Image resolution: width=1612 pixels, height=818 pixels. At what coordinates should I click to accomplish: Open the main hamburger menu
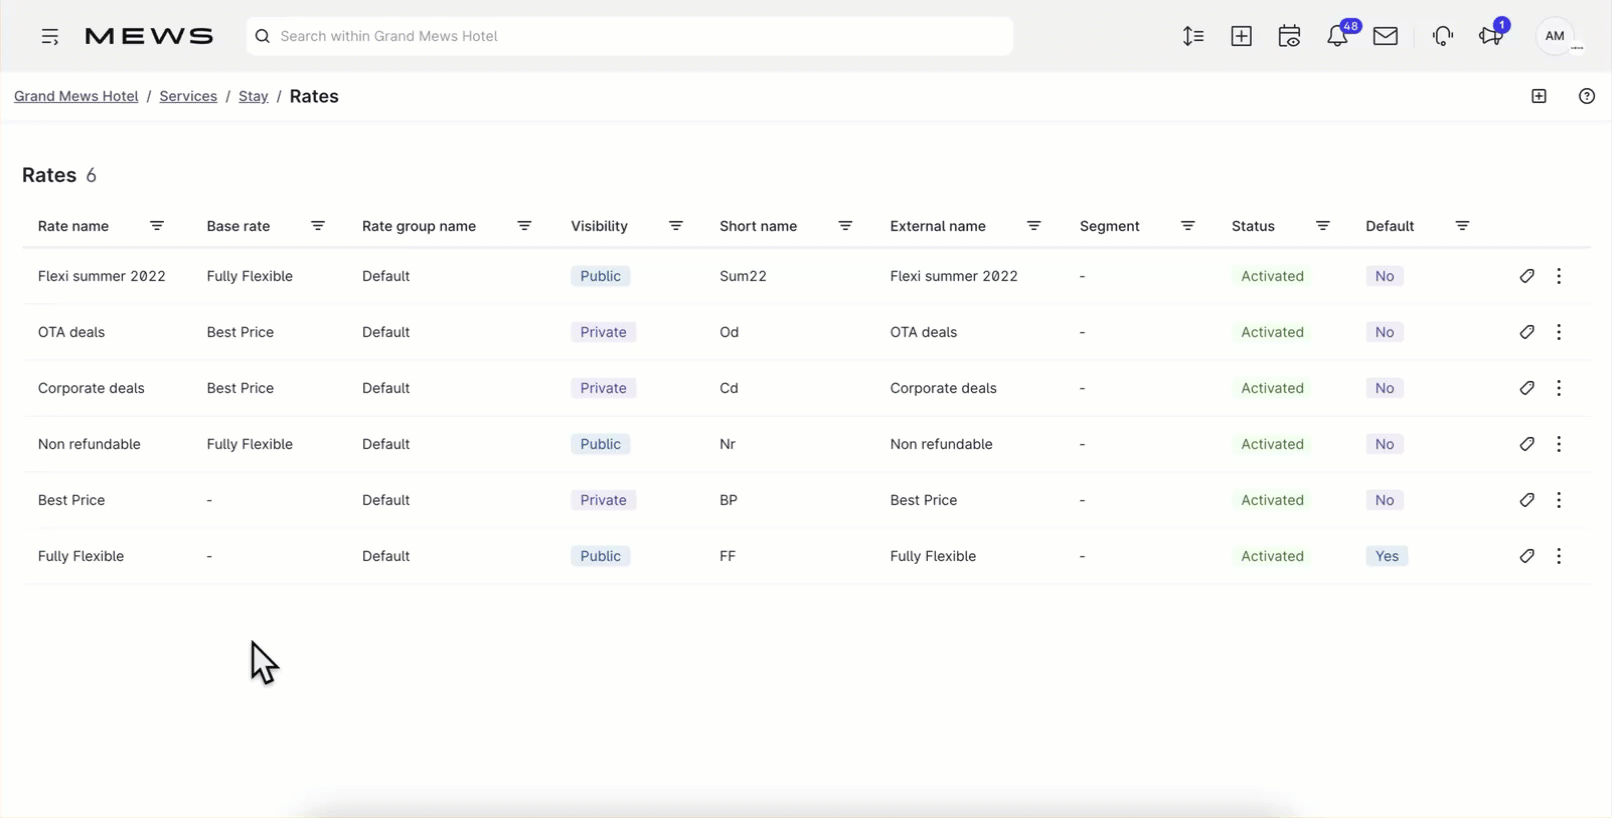50,36
